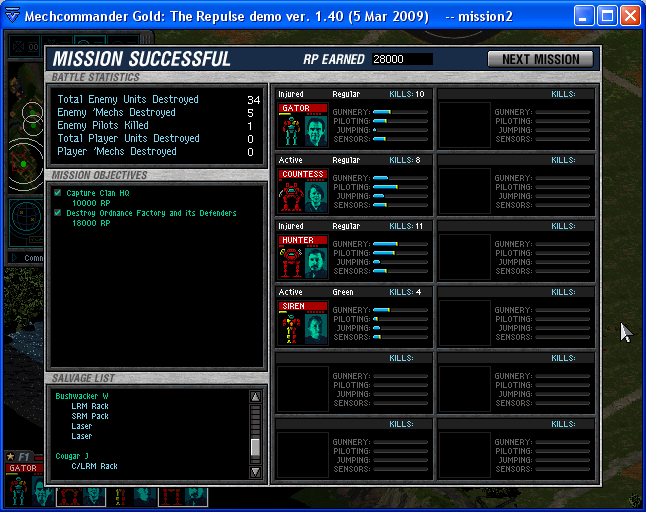
Task: Select Cougar J in salvage list
Action: tap(72, 456)
